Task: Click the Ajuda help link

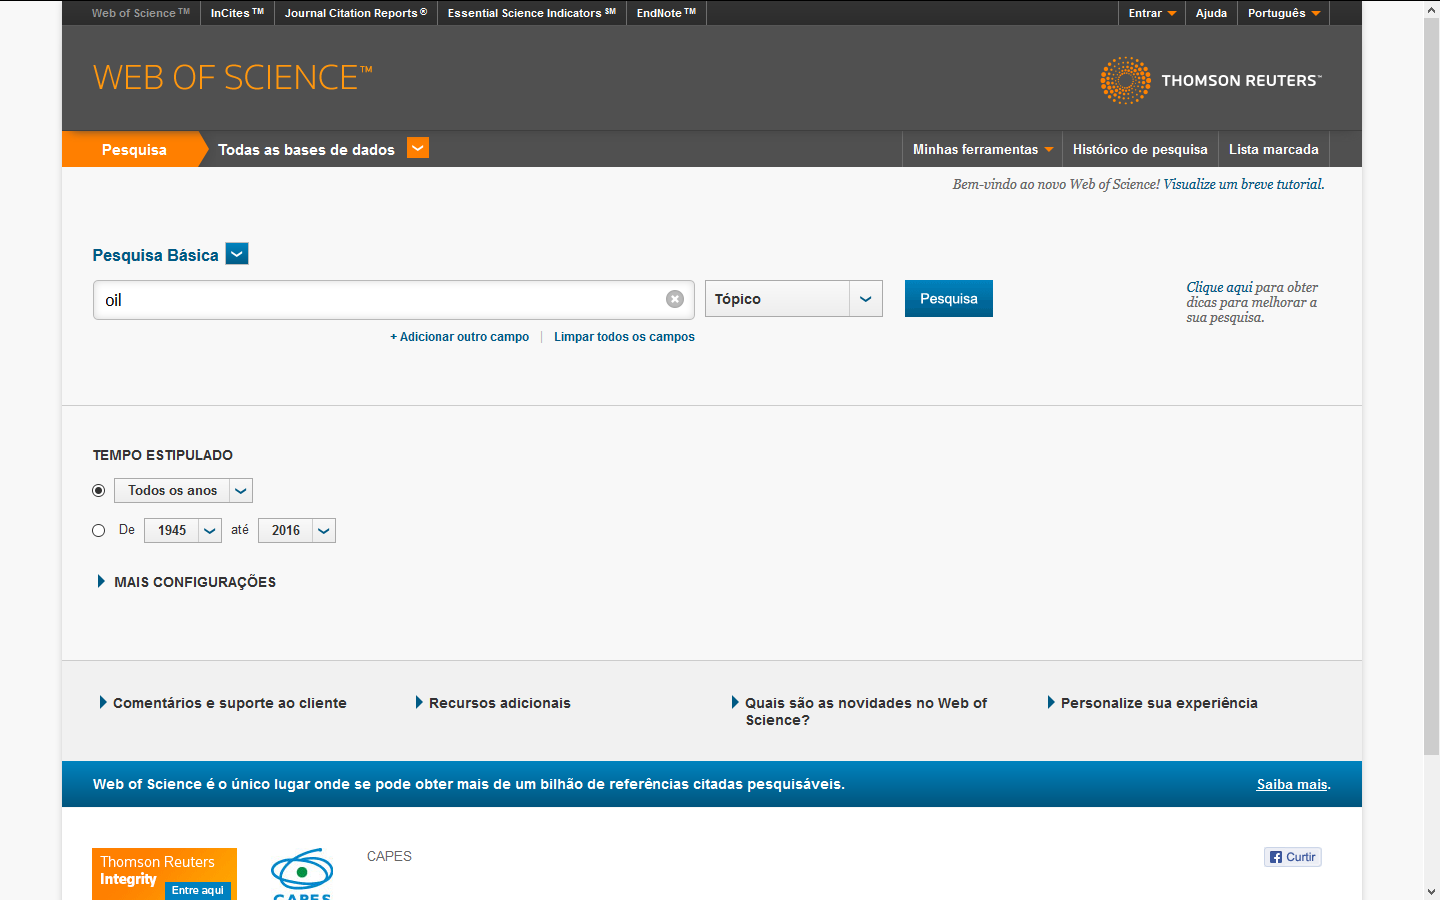Action: [x=1211, y=13]
